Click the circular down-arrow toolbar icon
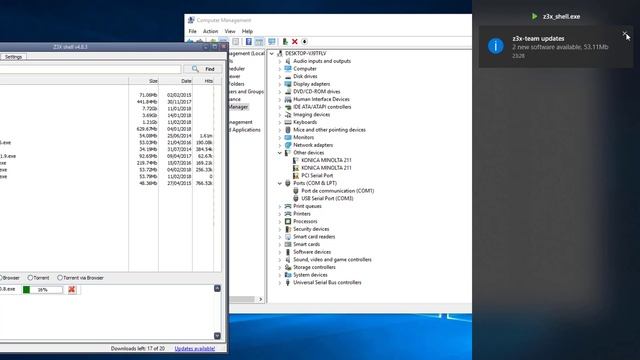The image size is (640, 360). point(304,42)
